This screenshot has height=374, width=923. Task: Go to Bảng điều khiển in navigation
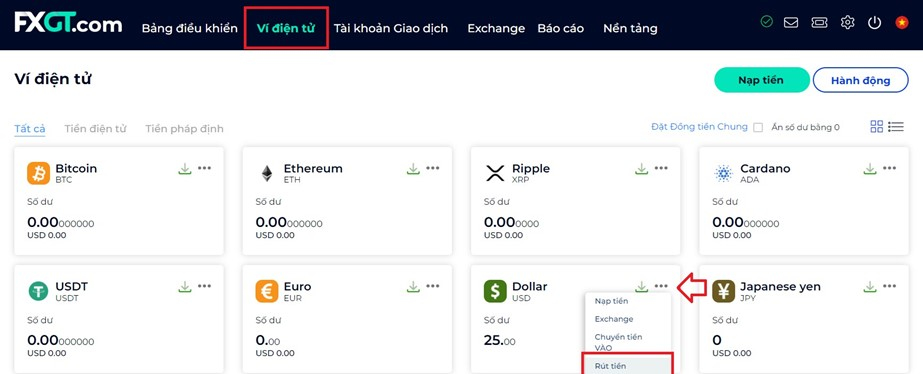click(x=190, y=28)
